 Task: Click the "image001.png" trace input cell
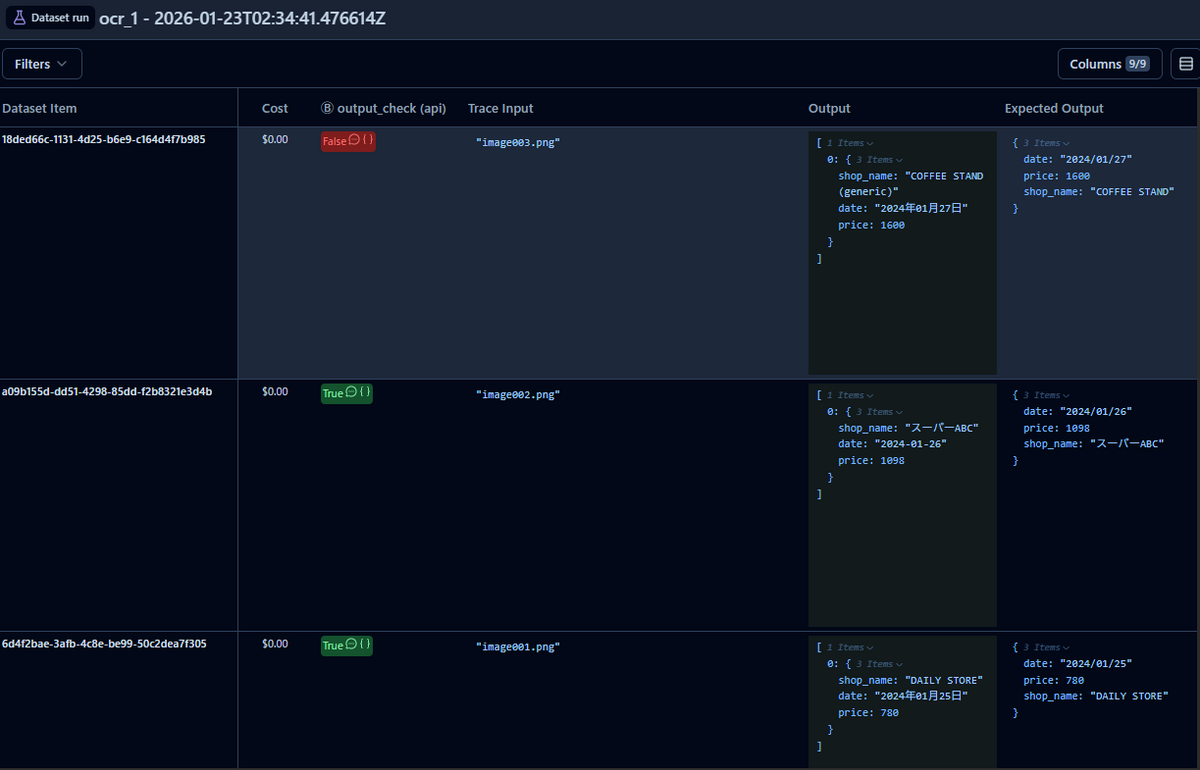coord(517,647)
